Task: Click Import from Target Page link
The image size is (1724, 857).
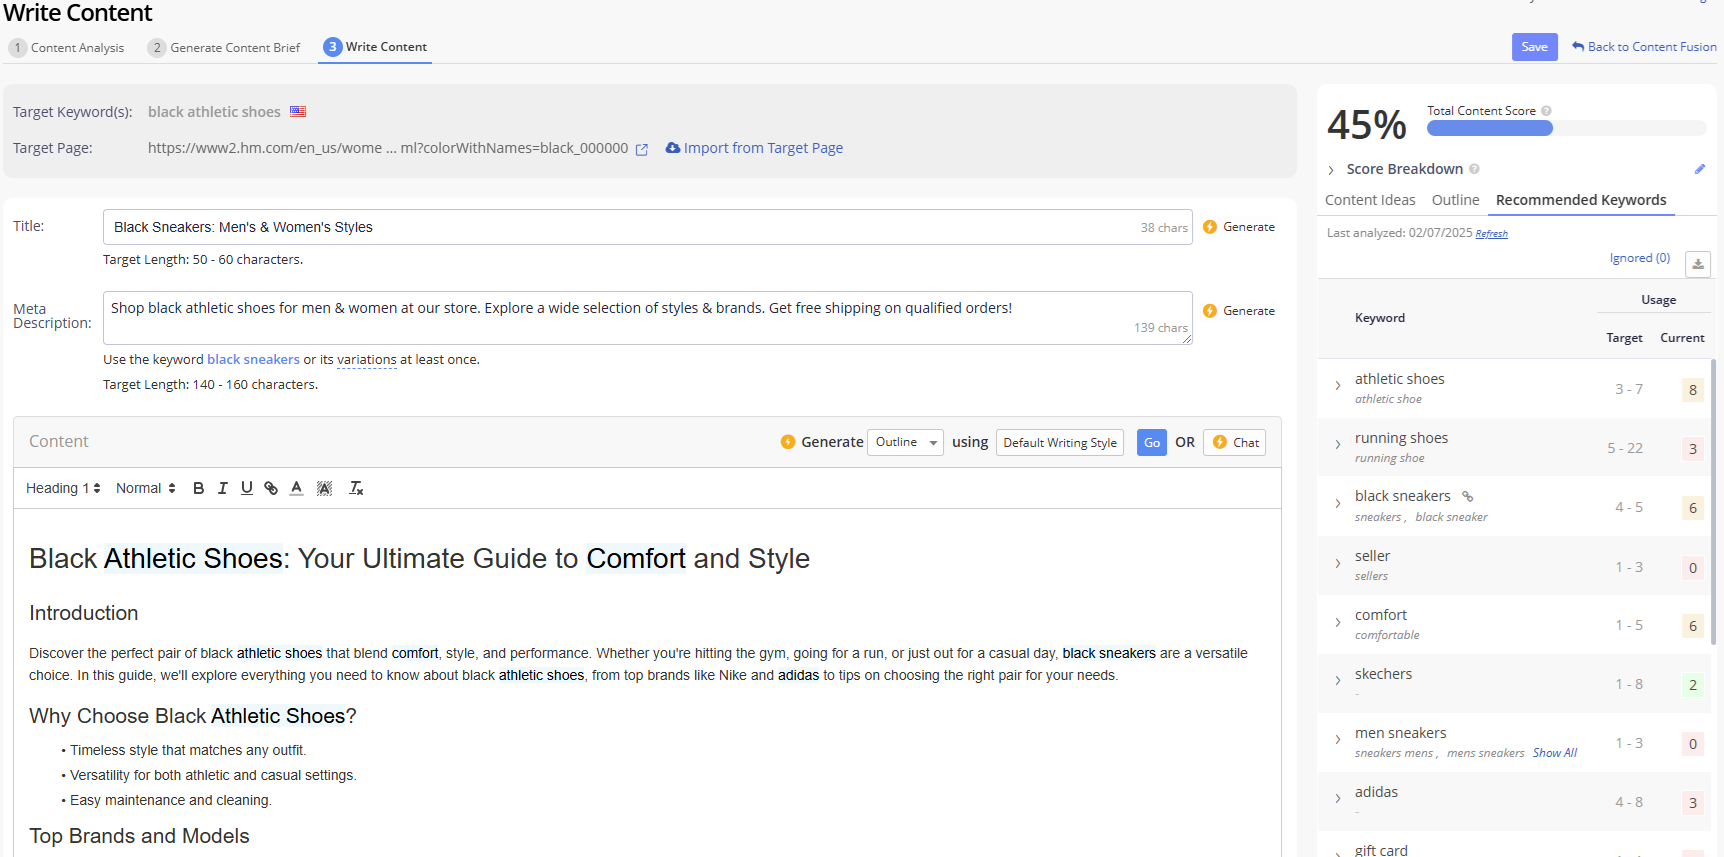Action: [754, 148]
